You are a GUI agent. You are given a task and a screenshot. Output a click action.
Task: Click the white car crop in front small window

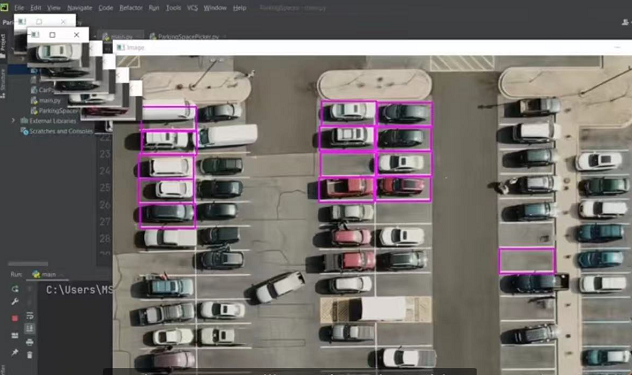click(58, 52)
